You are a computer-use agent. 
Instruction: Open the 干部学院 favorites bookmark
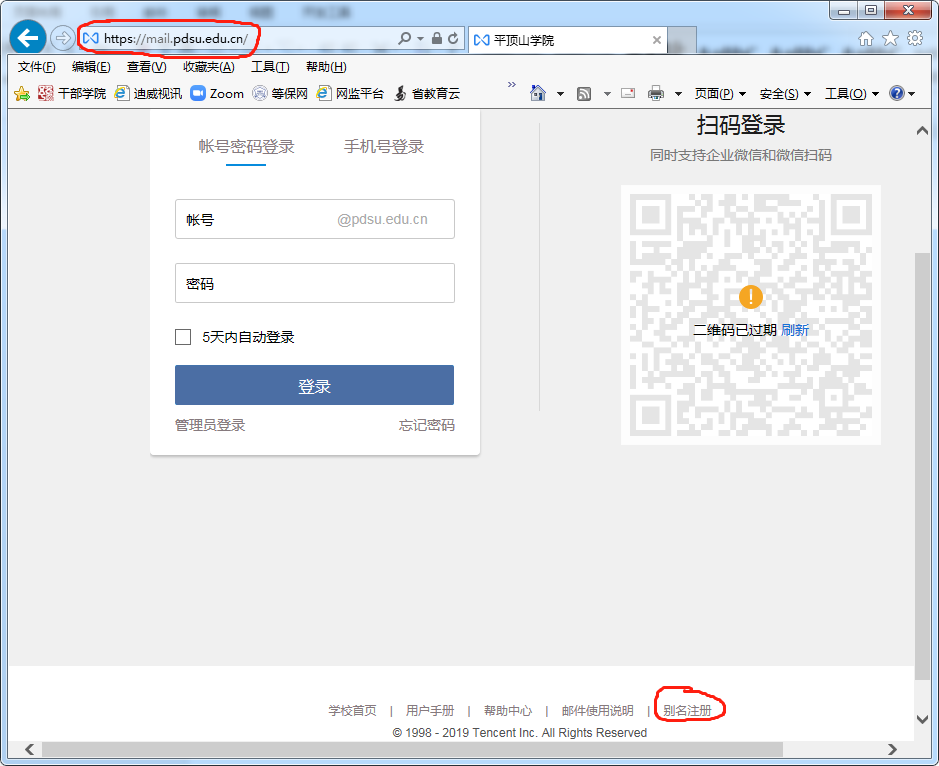point(72,93)
